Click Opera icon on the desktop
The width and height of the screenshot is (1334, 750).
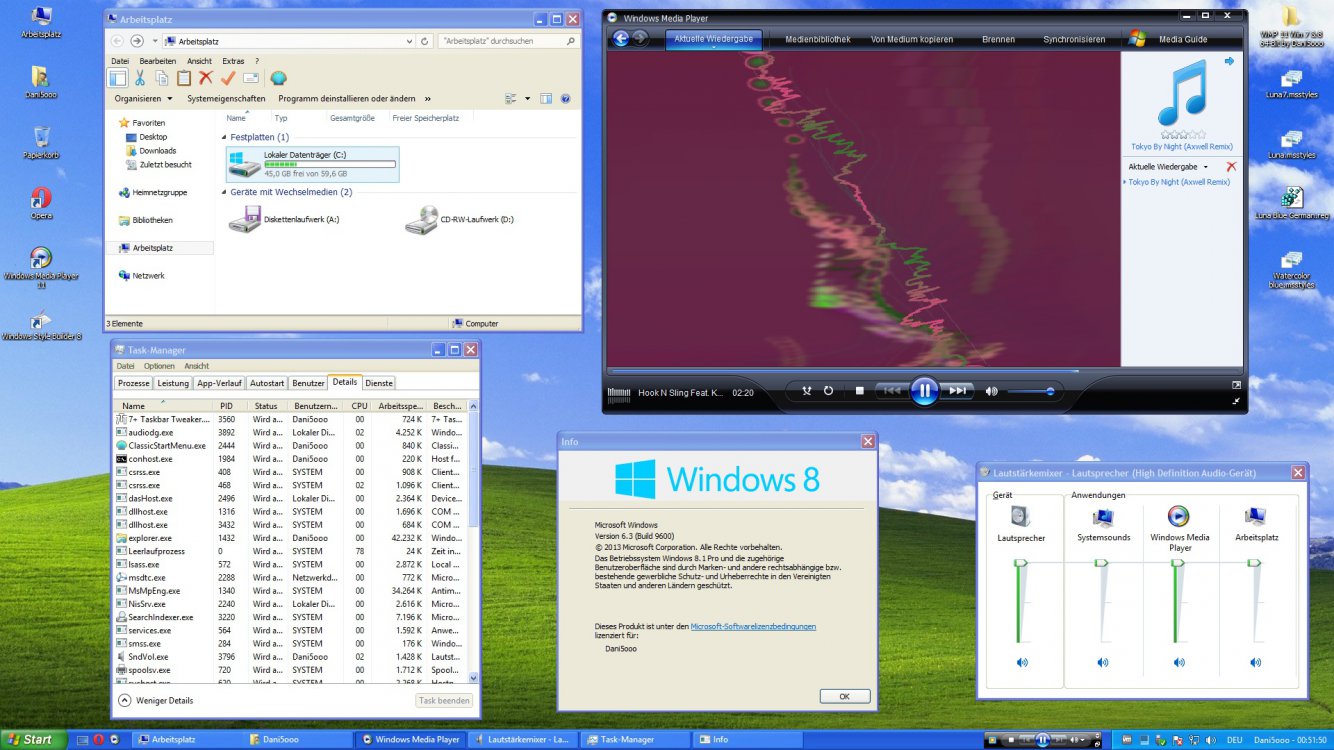click(41, 202)
